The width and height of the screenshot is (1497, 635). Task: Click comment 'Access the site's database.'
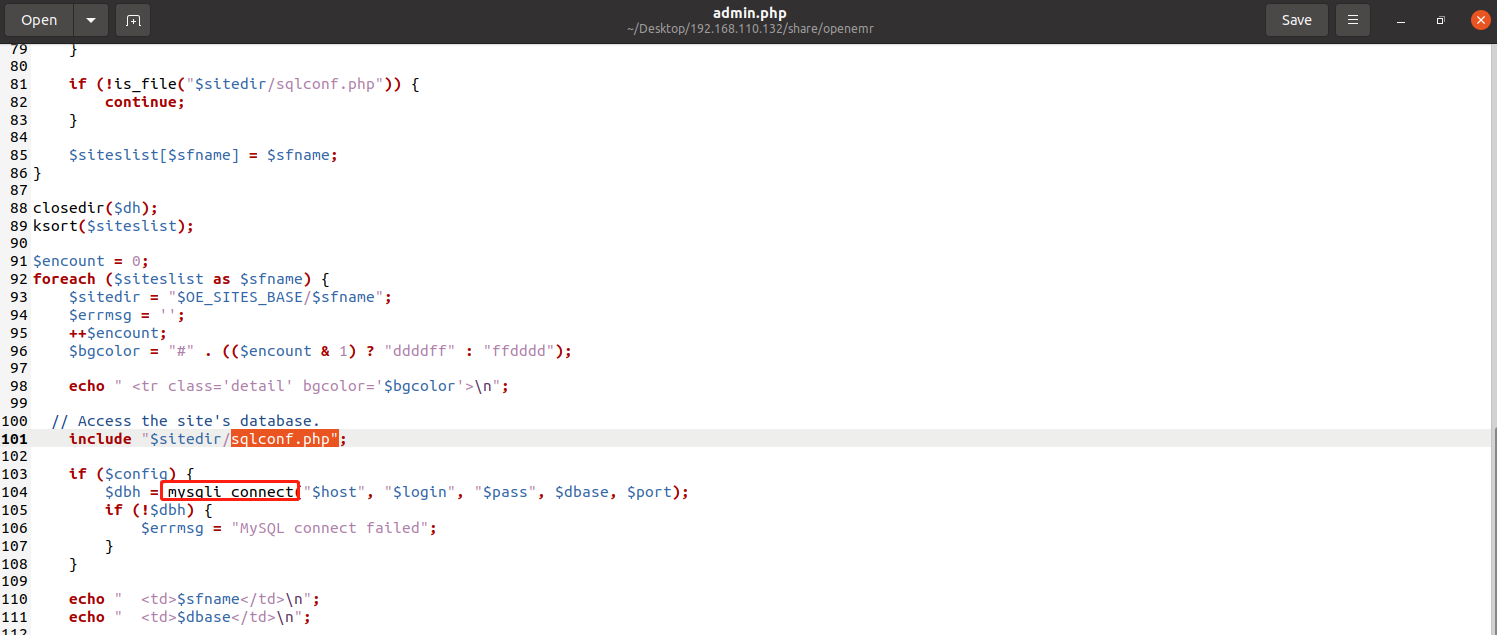point(185,421)
